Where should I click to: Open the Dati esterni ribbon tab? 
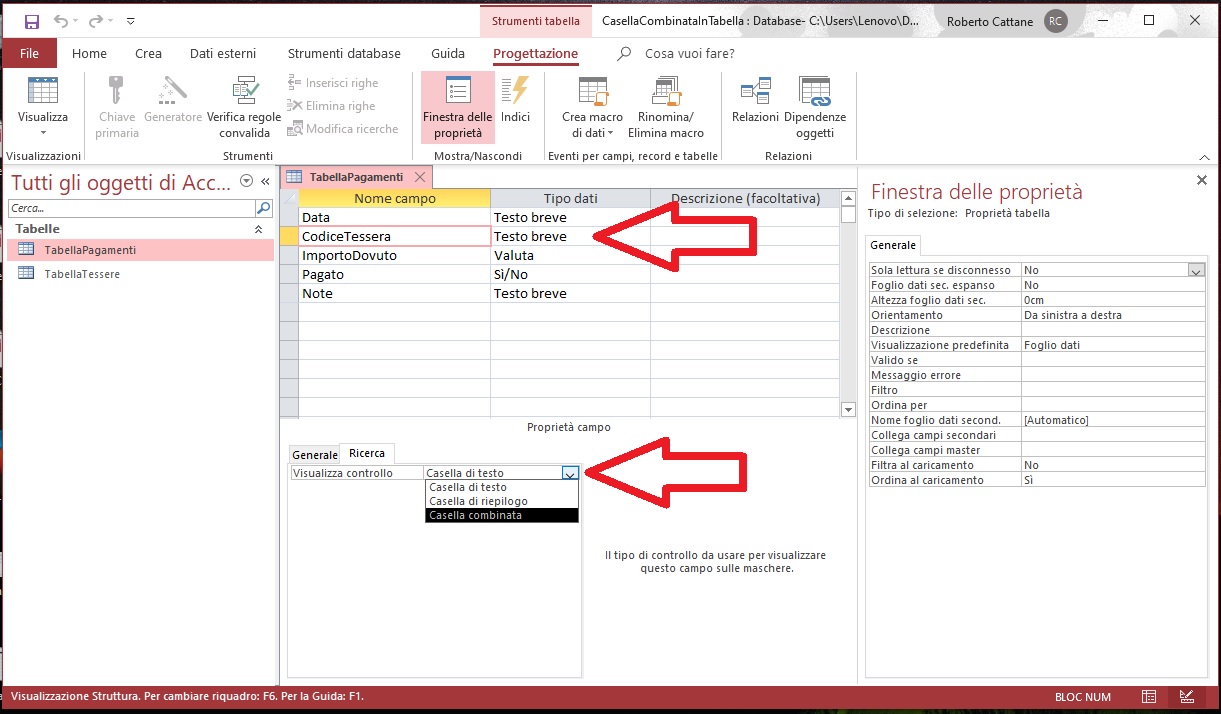click(223, 54)
